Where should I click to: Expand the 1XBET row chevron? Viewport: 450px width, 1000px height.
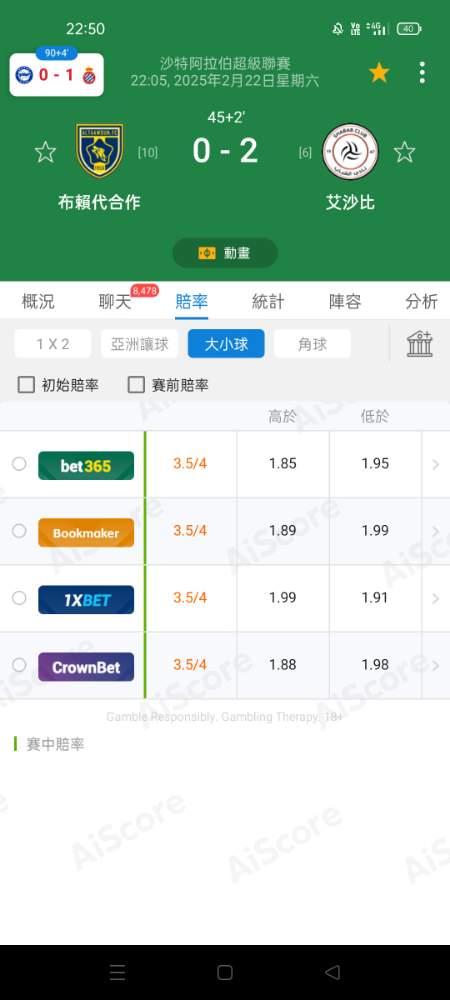(x=436, y=598)
